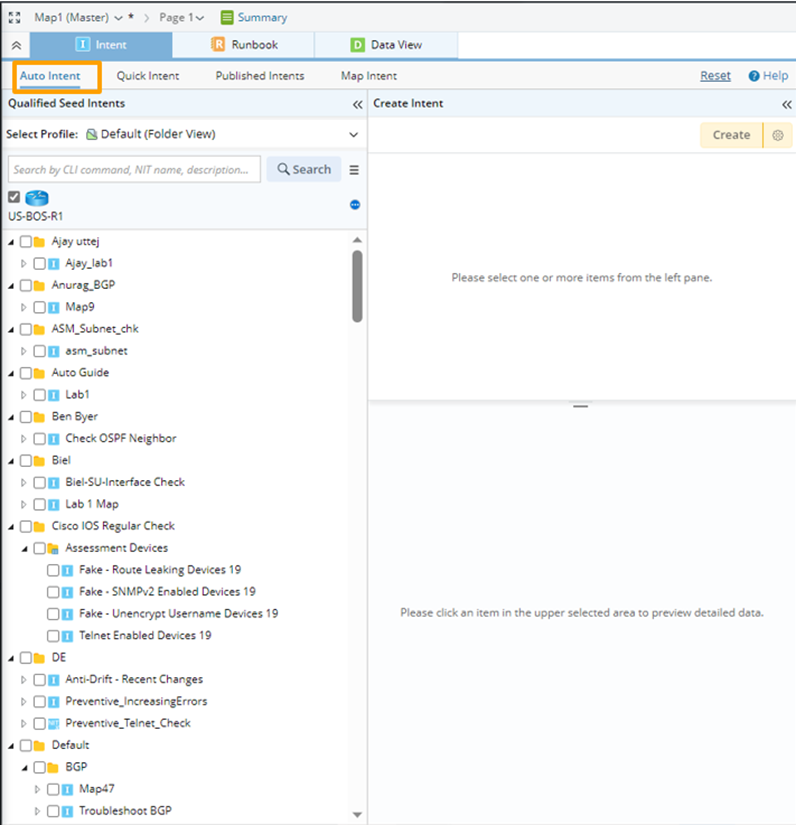Switch to the Data View tab

(386, 45)
